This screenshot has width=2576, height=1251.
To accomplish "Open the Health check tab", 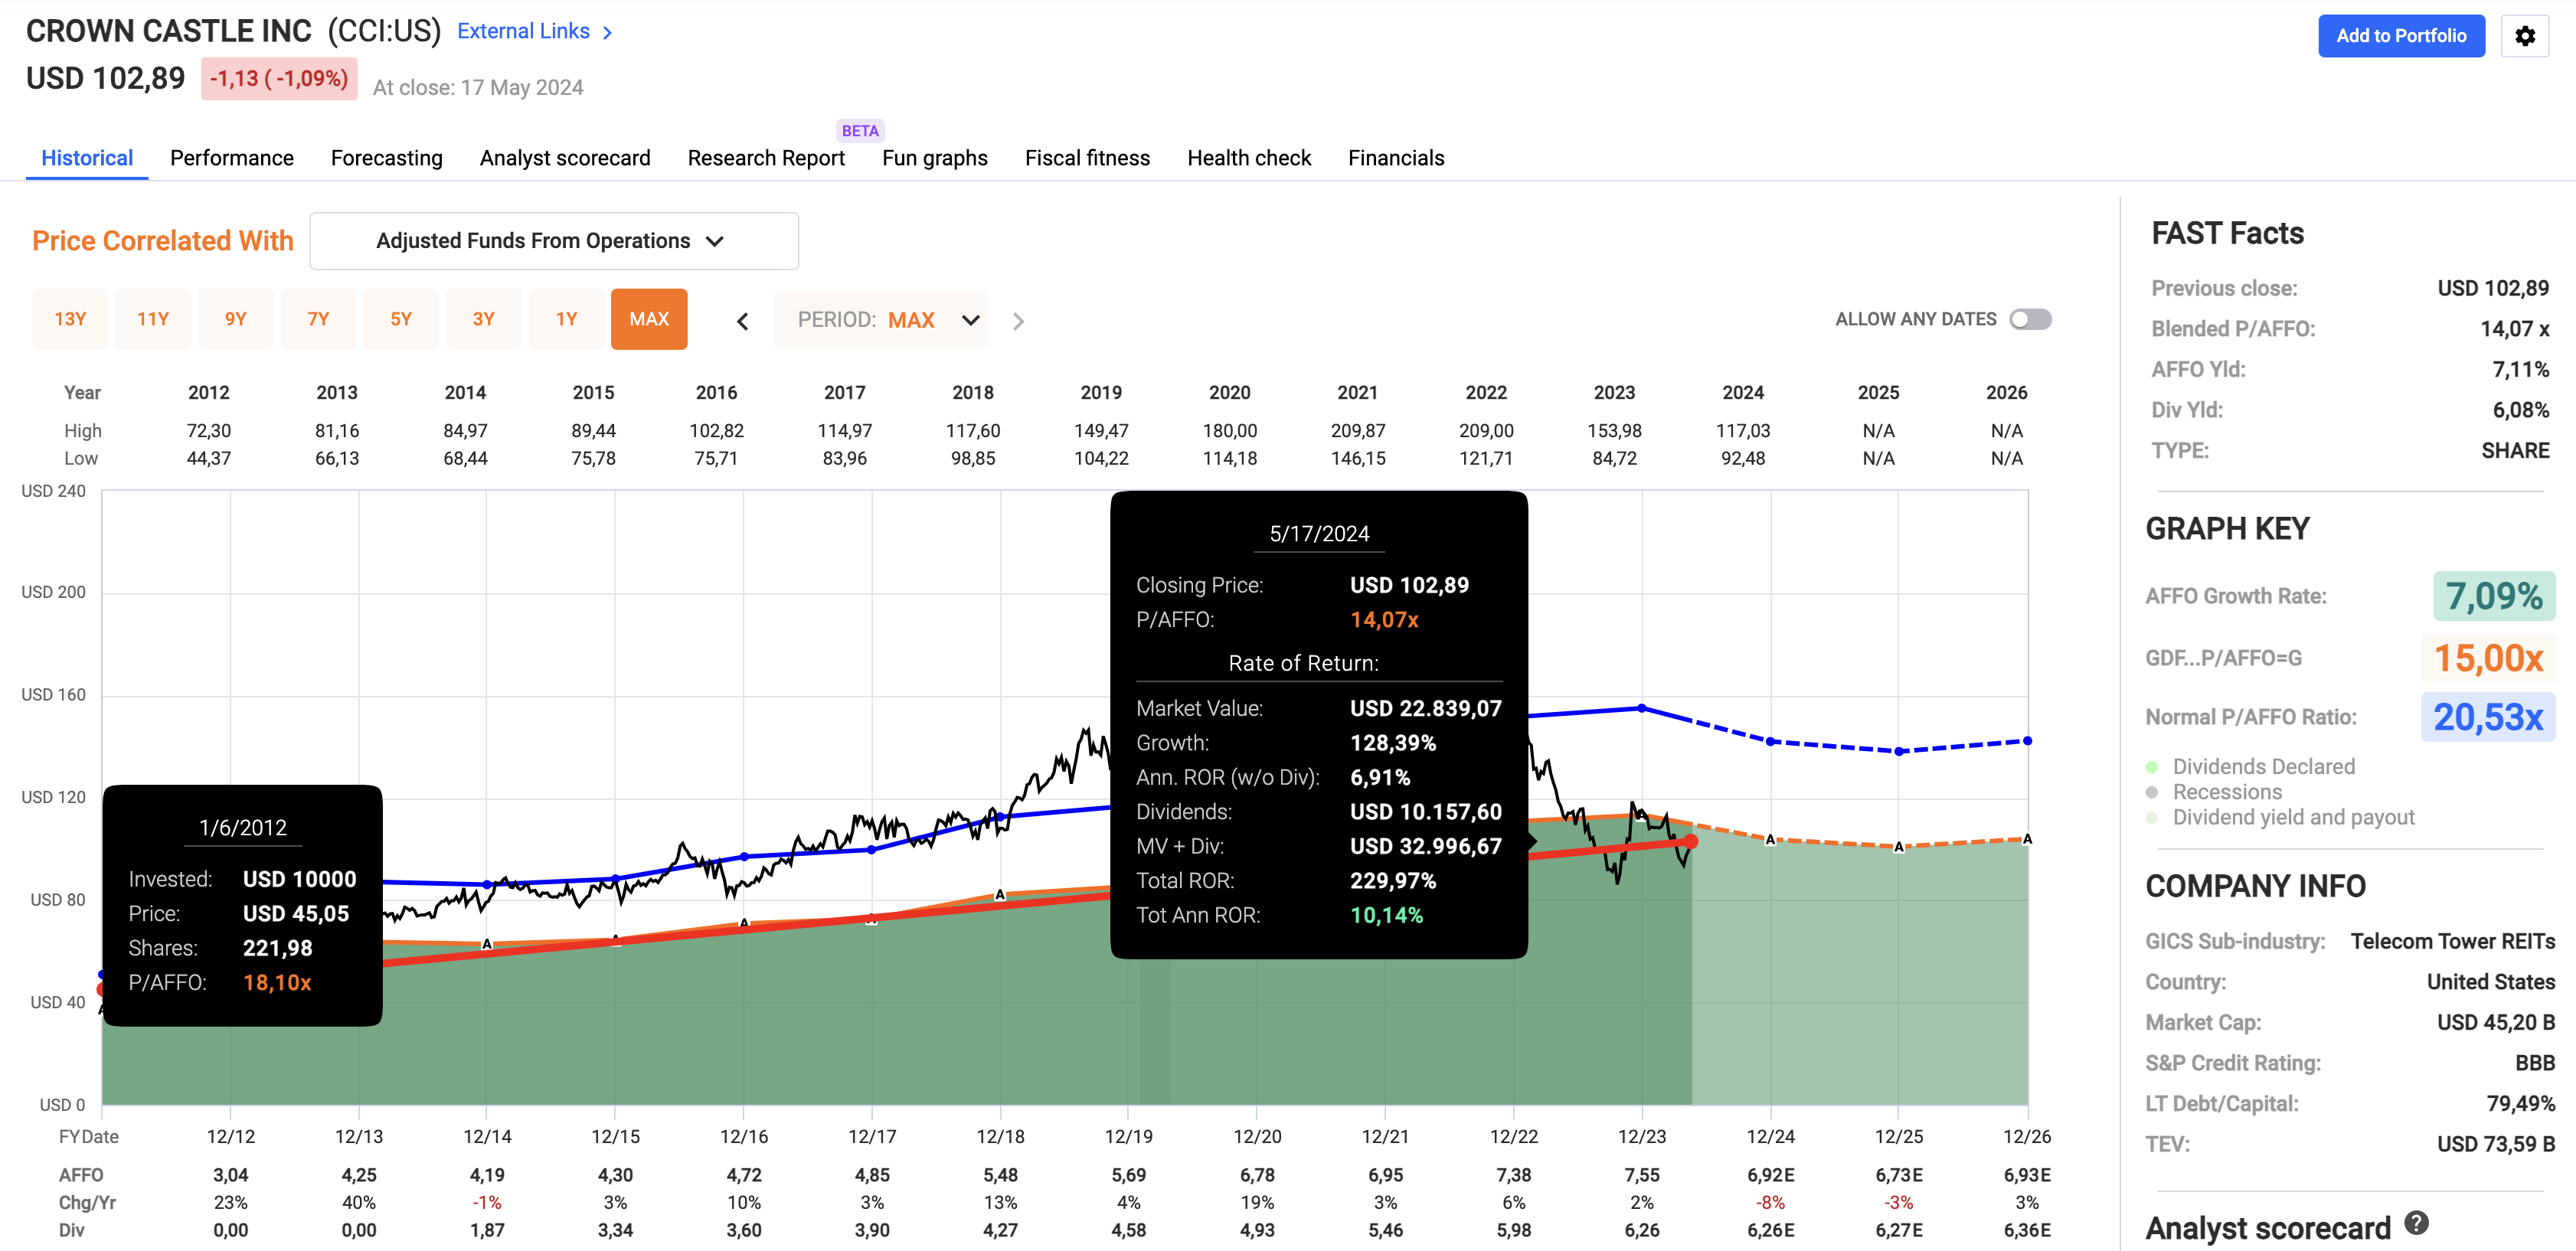I will click(1248, 158).
